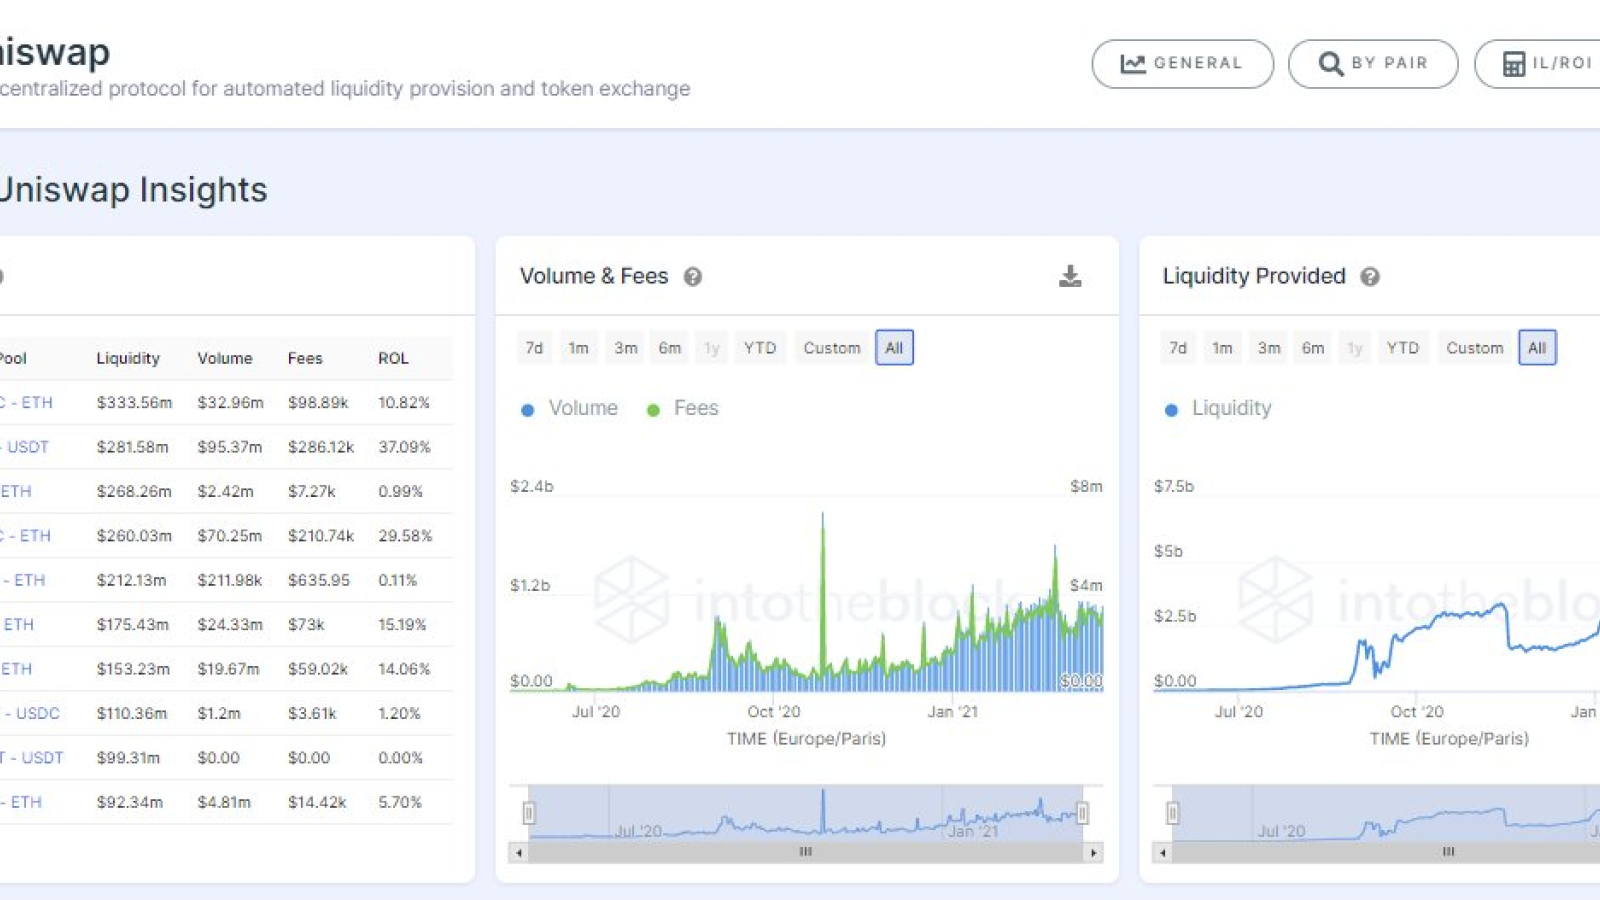1600x900 pixels.
Task: Choose the Custom range in Volume & Fees
Action: 832,348
